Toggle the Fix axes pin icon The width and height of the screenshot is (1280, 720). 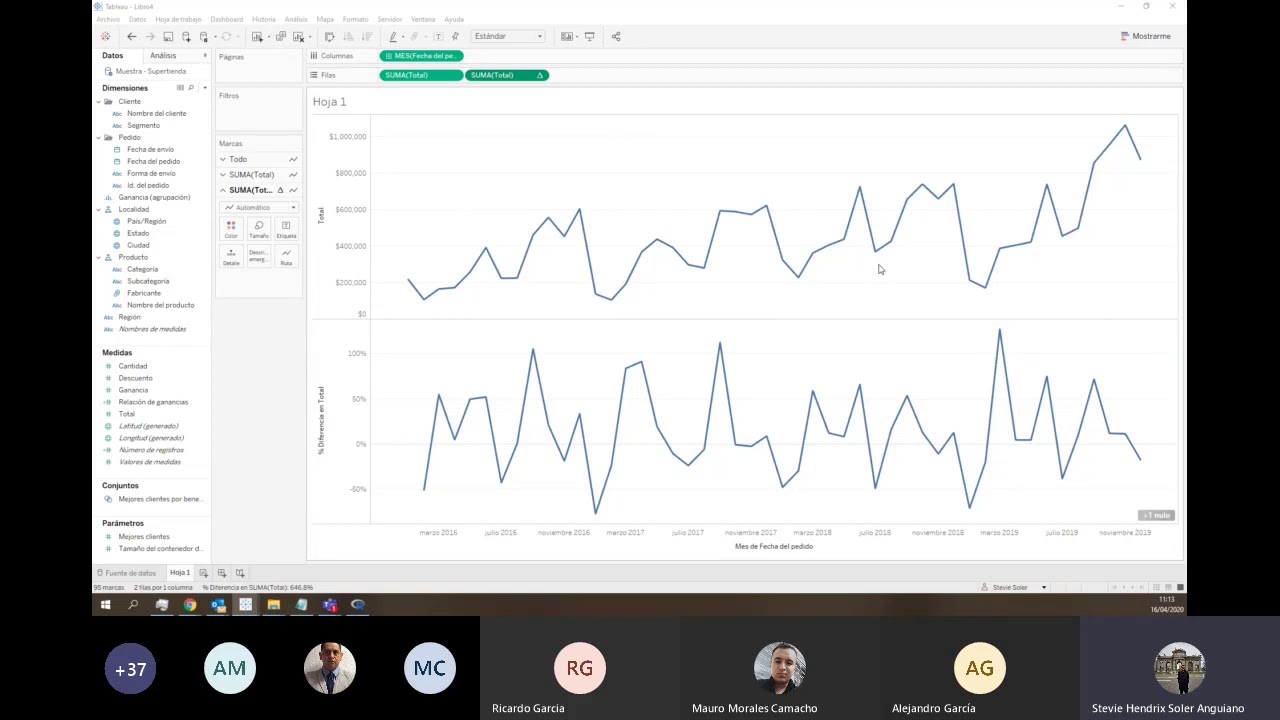tap(455, 36)
